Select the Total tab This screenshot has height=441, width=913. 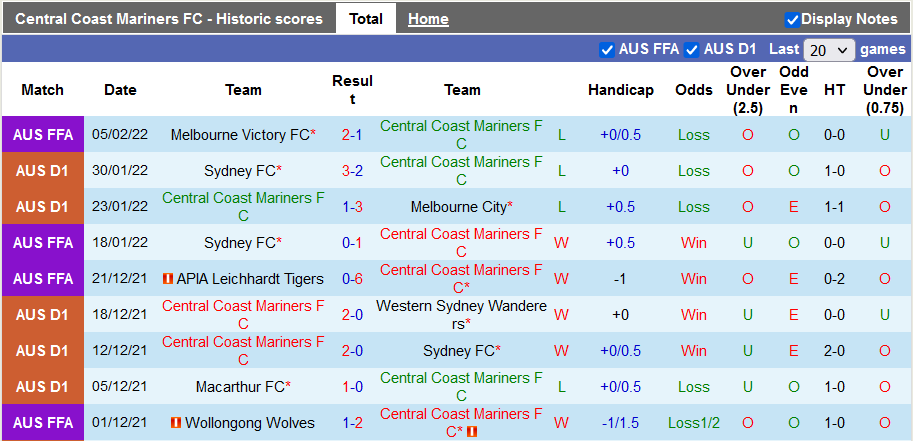click(x=366, y=19)
